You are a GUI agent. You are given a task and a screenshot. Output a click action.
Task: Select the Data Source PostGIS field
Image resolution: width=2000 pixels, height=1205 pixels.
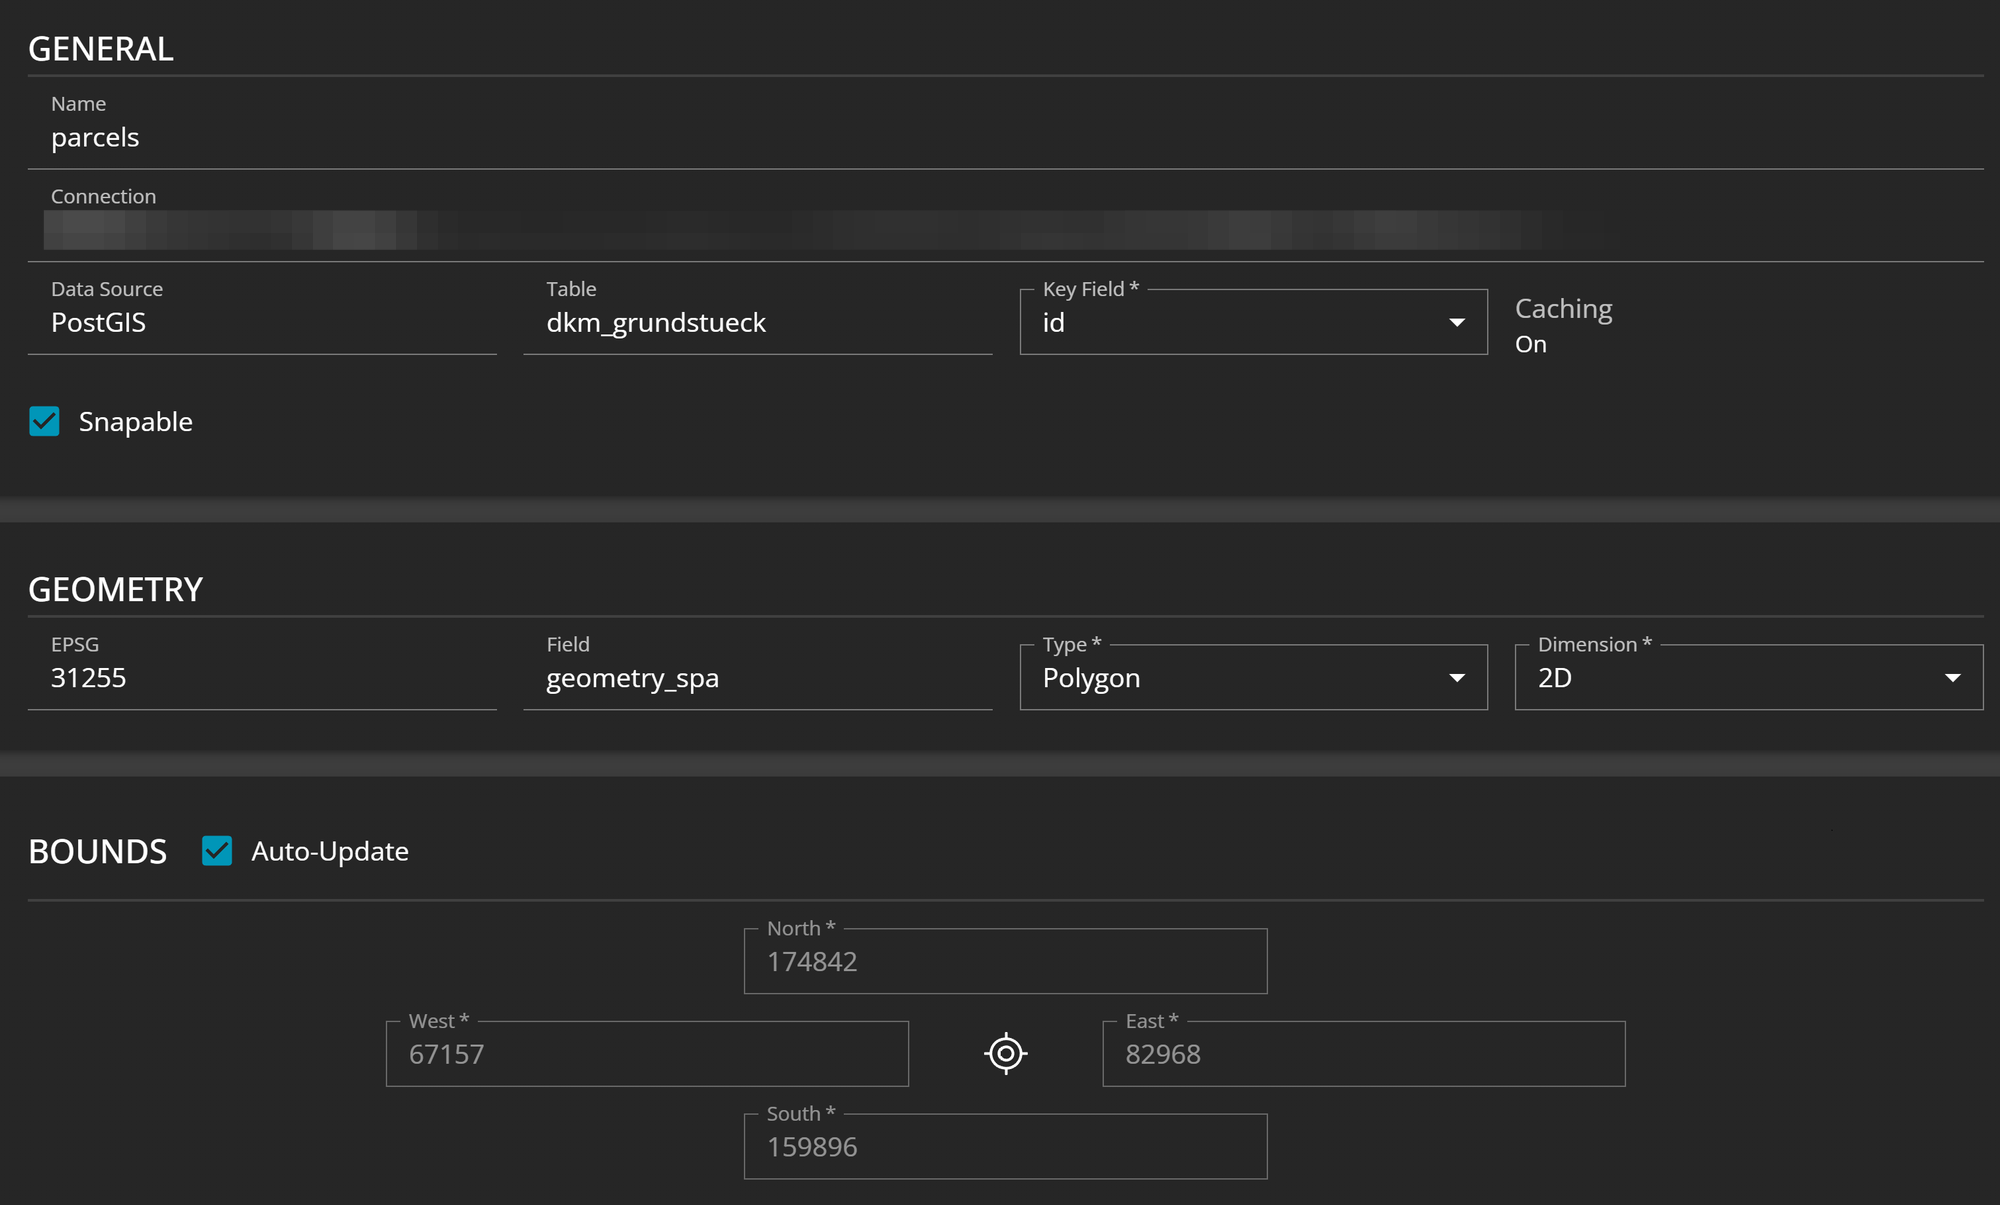pyautogui.click(x=260, y=323)
